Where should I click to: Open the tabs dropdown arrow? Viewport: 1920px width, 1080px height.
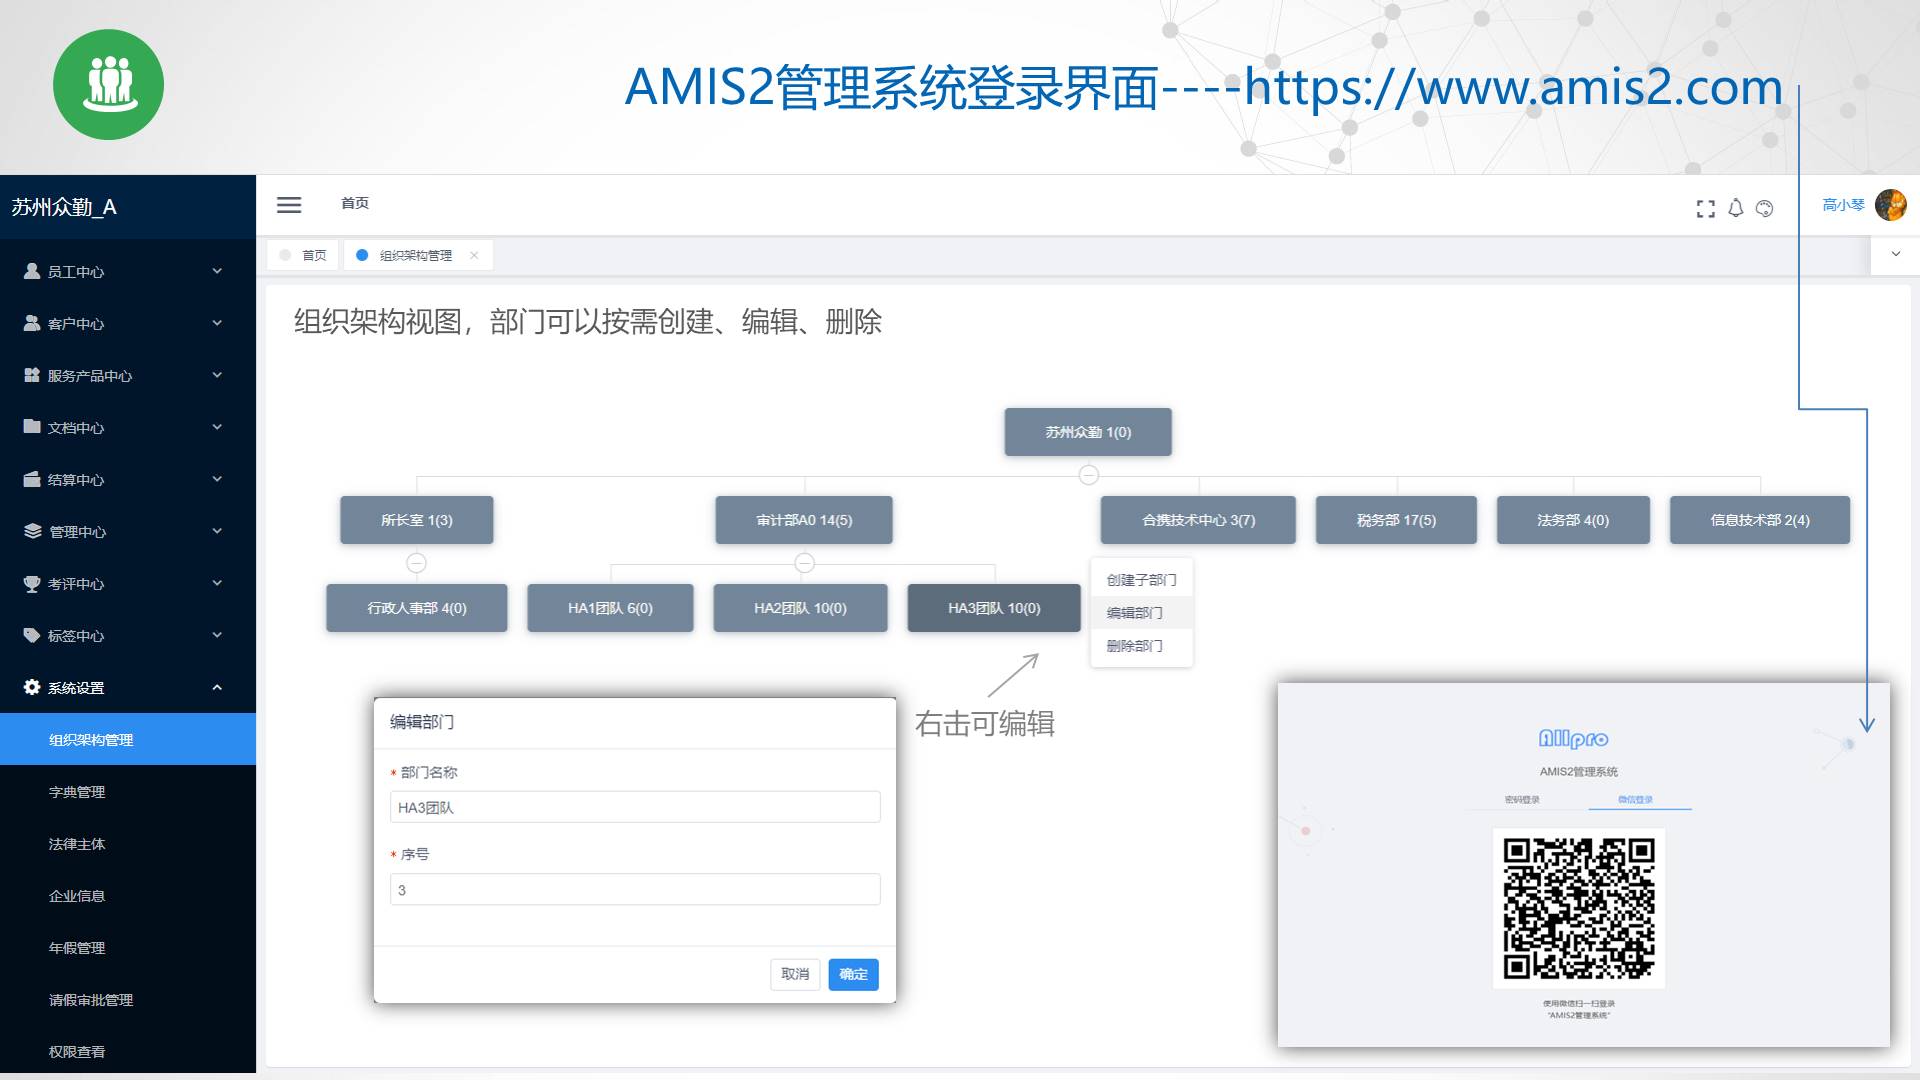1895,254
